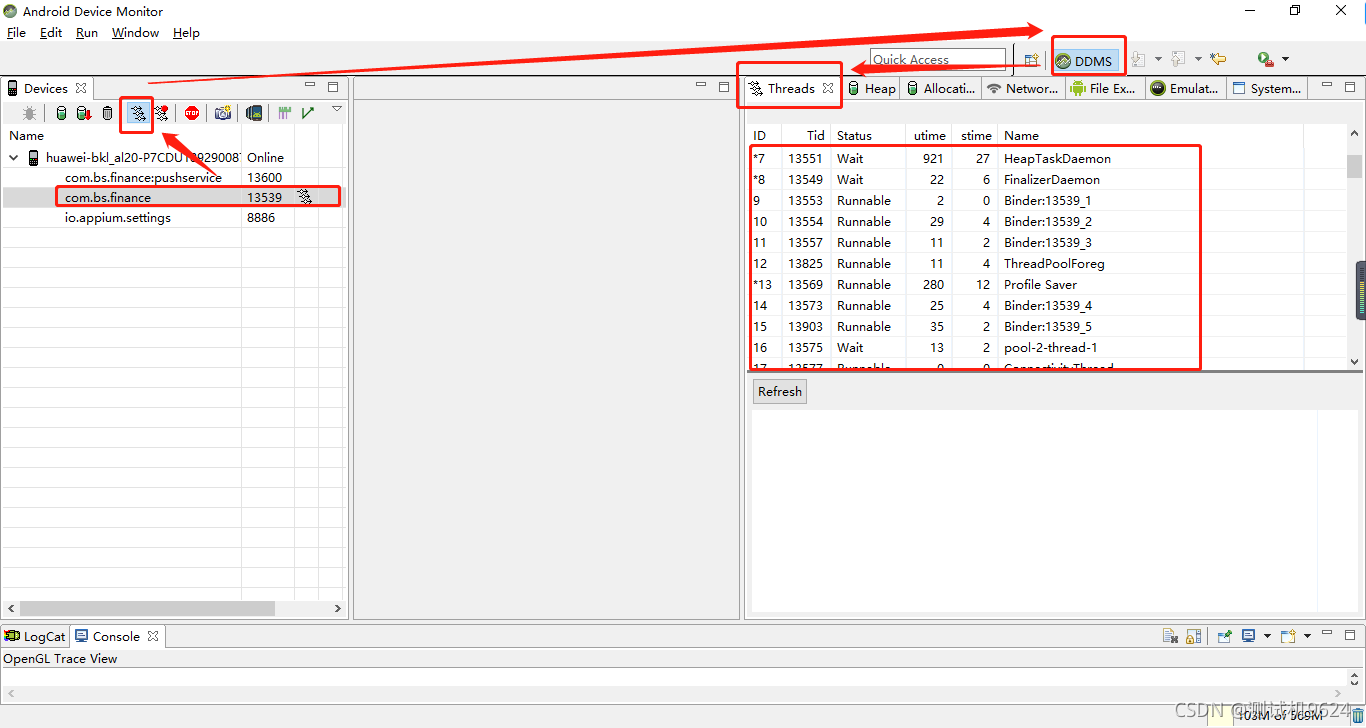Viewport: 1366px width, 728px height.
Task: Click the Refresh button under threads list
Action: [780, 392]
